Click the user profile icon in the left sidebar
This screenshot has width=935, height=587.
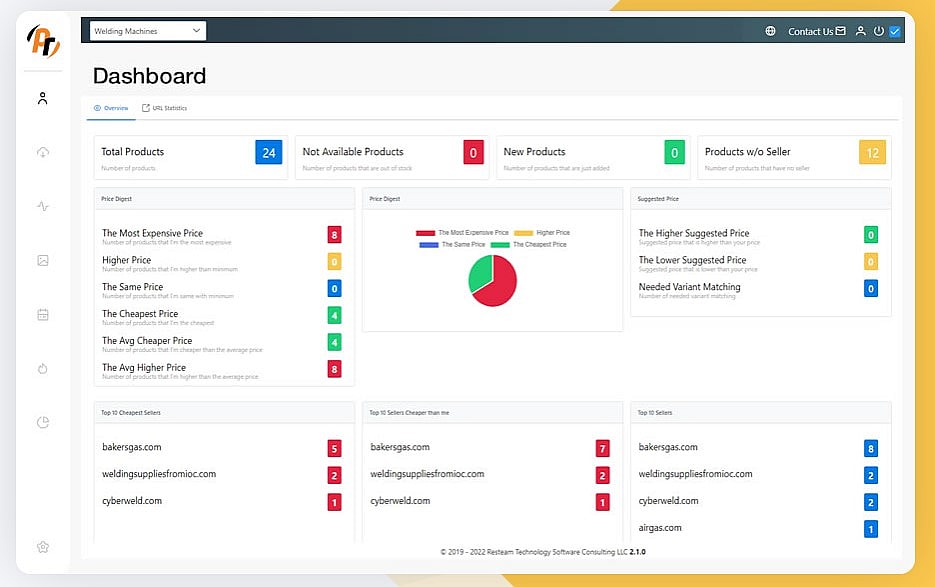point(42,98)
